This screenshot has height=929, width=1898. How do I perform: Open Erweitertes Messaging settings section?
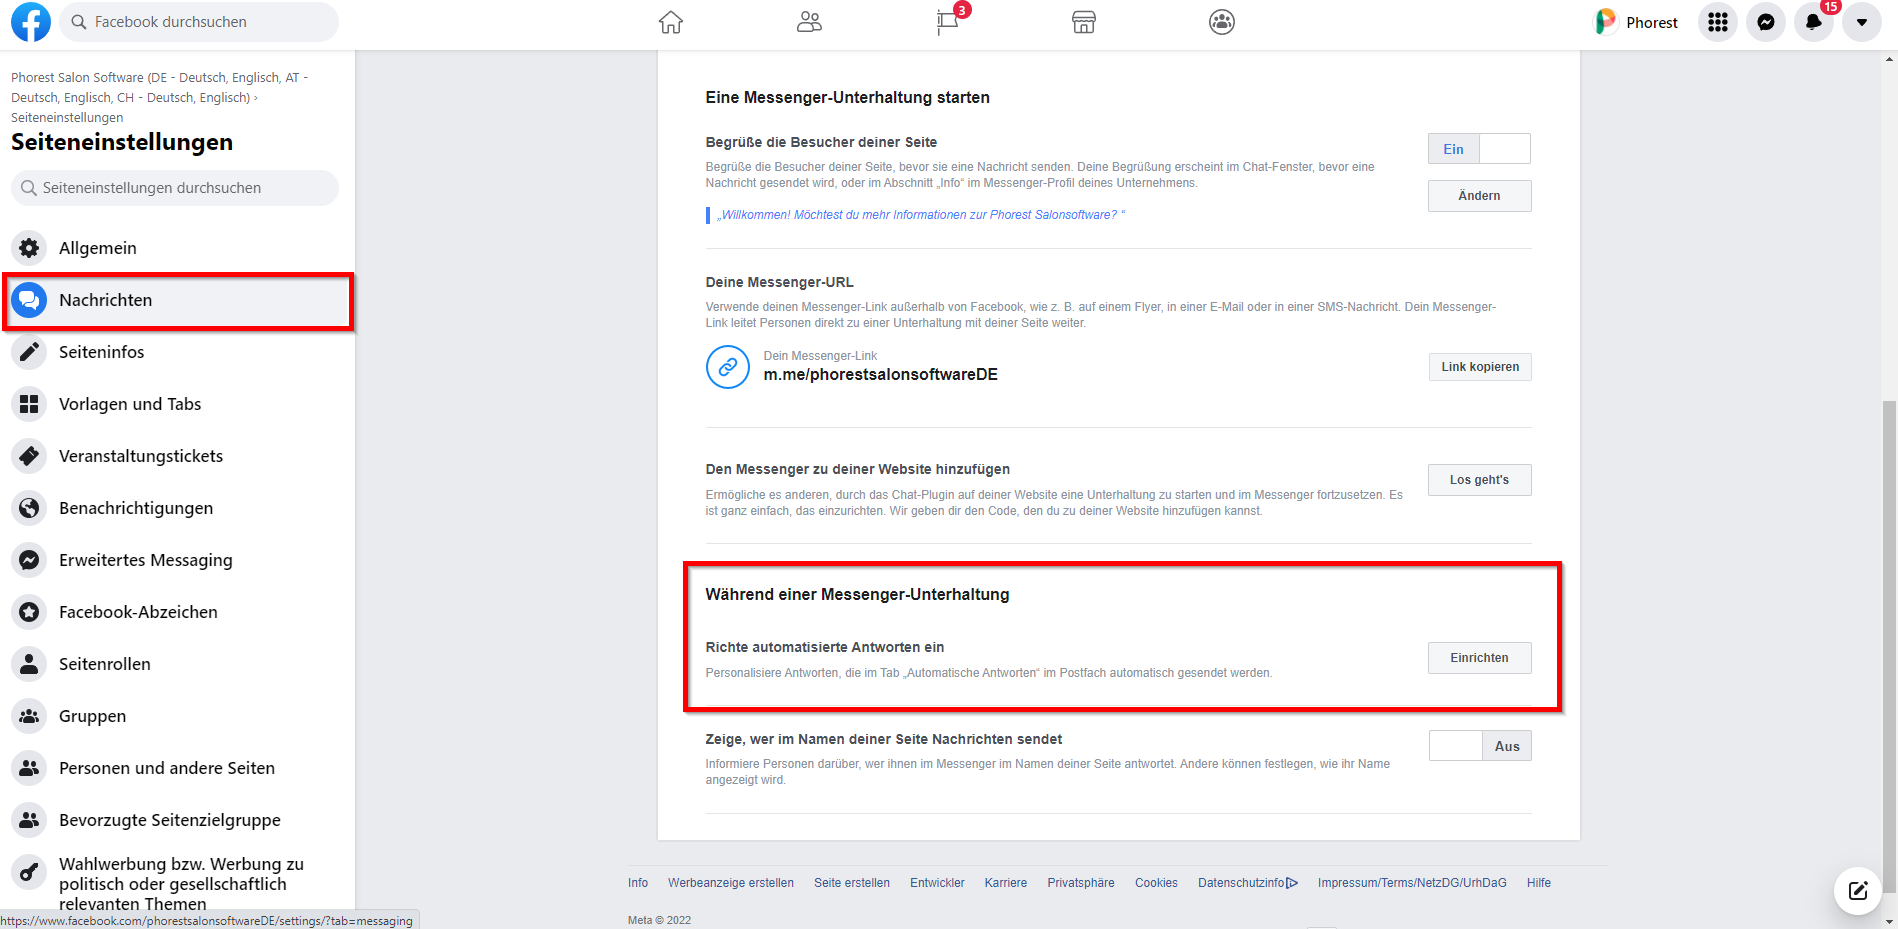click(x=145, y=560)
